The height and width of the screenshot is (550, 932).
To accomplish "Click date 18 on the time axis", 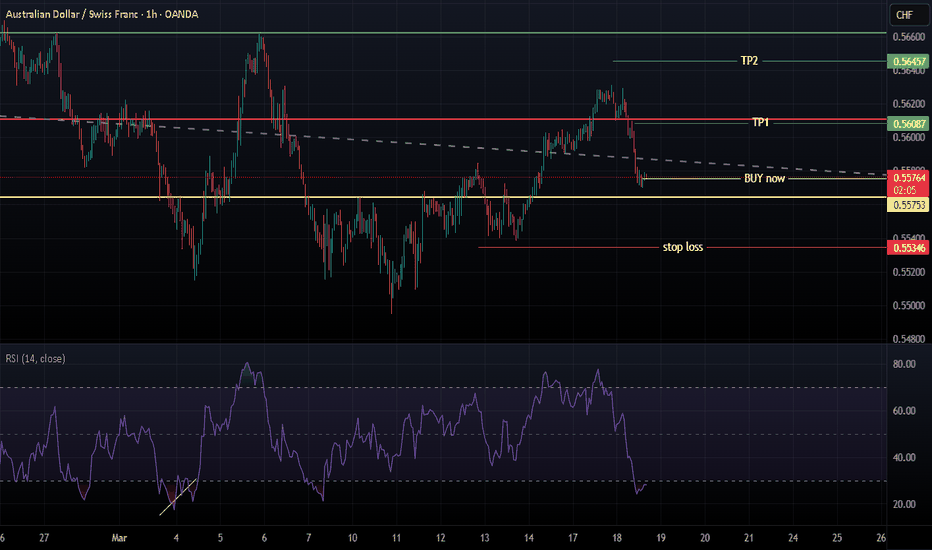I will tap(616, 538).
